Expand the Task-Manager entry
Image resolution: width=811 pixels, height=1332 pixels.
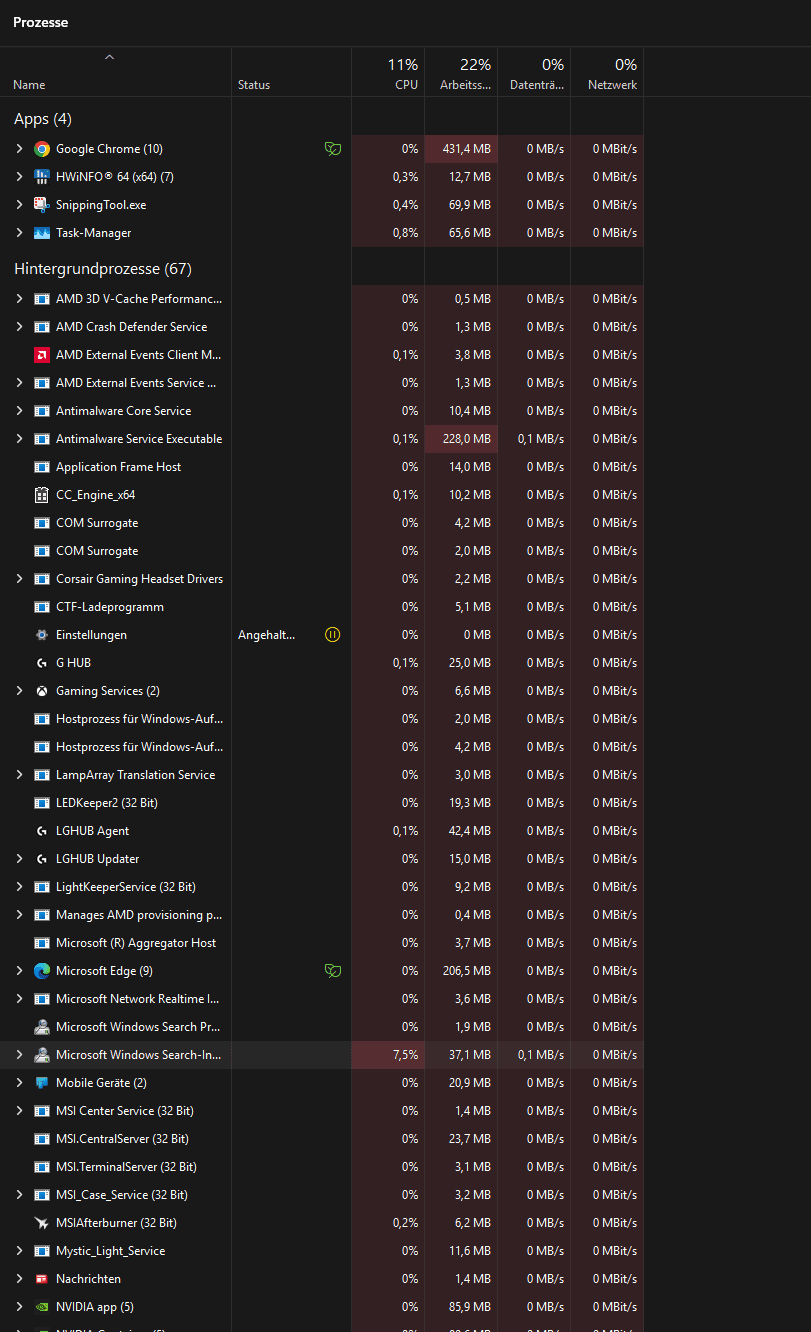19,233
